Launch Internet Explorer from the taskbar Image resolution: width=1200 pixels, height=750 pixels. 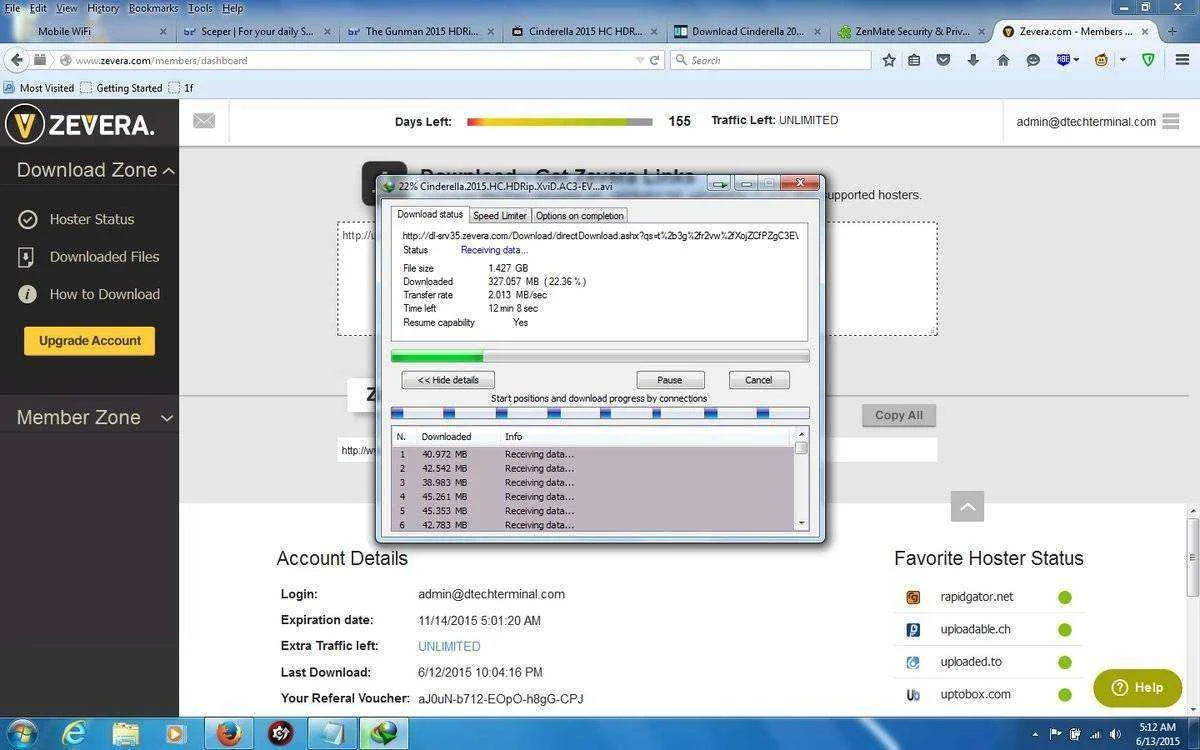pos(74,733)
